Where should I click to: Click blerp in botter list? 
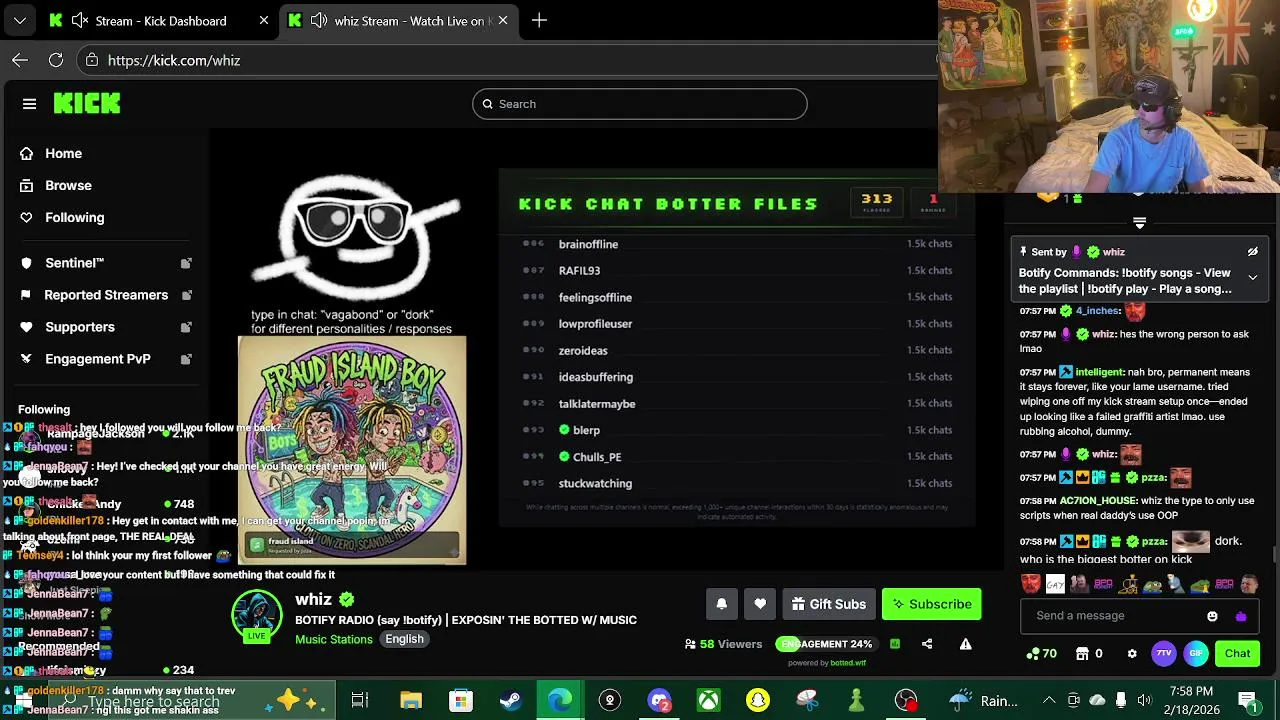click(586, 430)
